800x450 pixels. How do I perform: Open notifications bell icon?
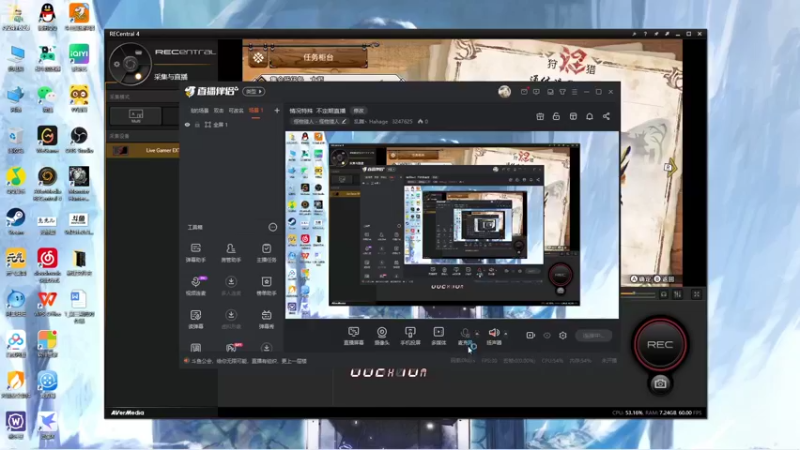[x=590, y=116]
